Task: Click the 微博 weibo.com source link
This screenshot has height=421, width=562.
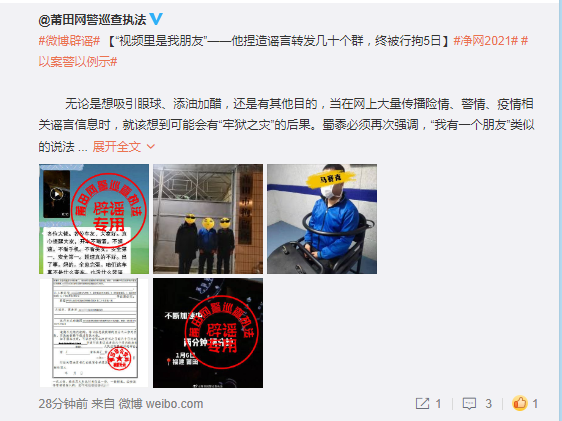Action: point(161,404)
